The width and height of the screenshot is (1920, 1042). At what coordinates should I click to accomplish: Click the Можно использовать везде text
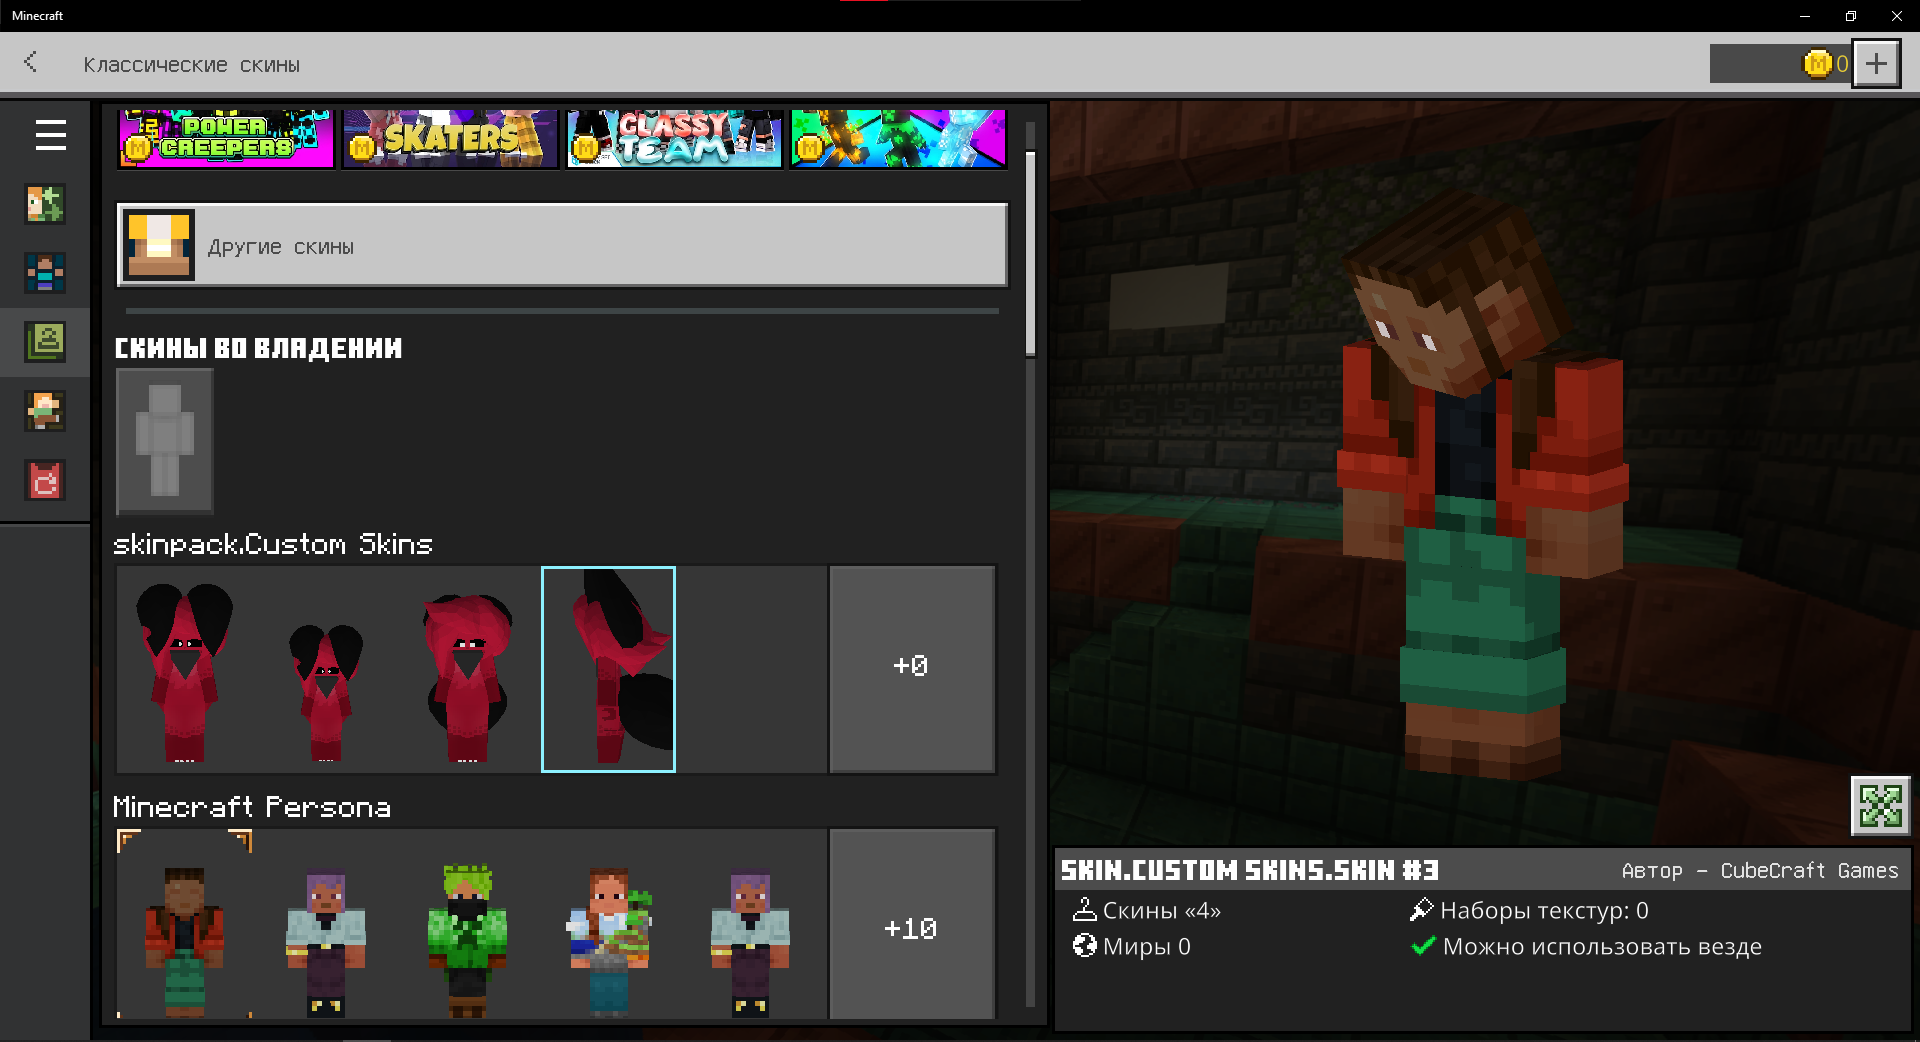[1602, 946]
